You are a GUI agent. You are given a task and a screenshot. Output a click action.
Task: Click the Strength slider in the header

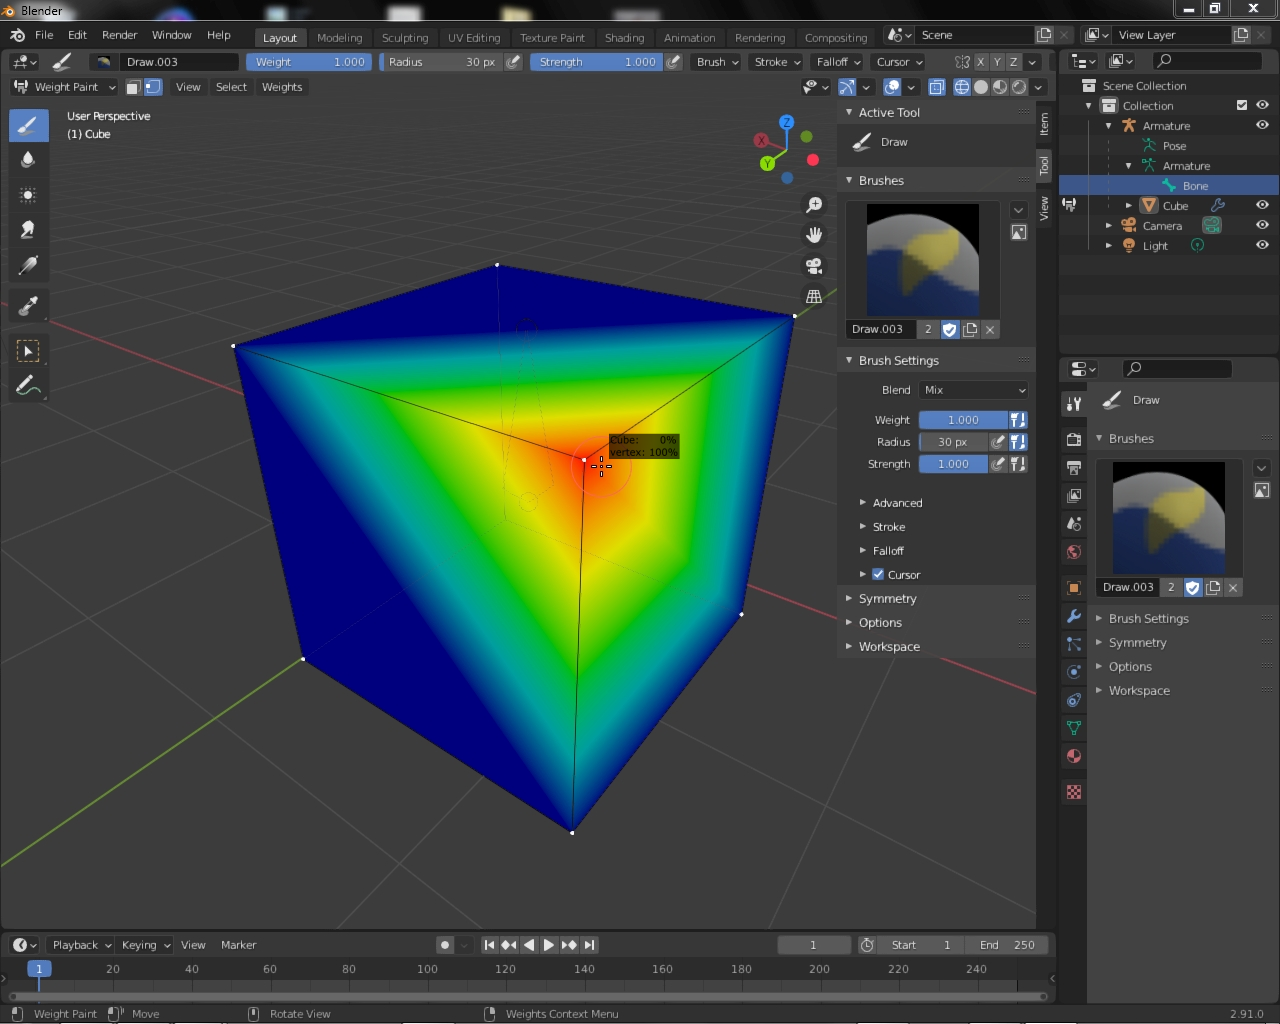596,62
